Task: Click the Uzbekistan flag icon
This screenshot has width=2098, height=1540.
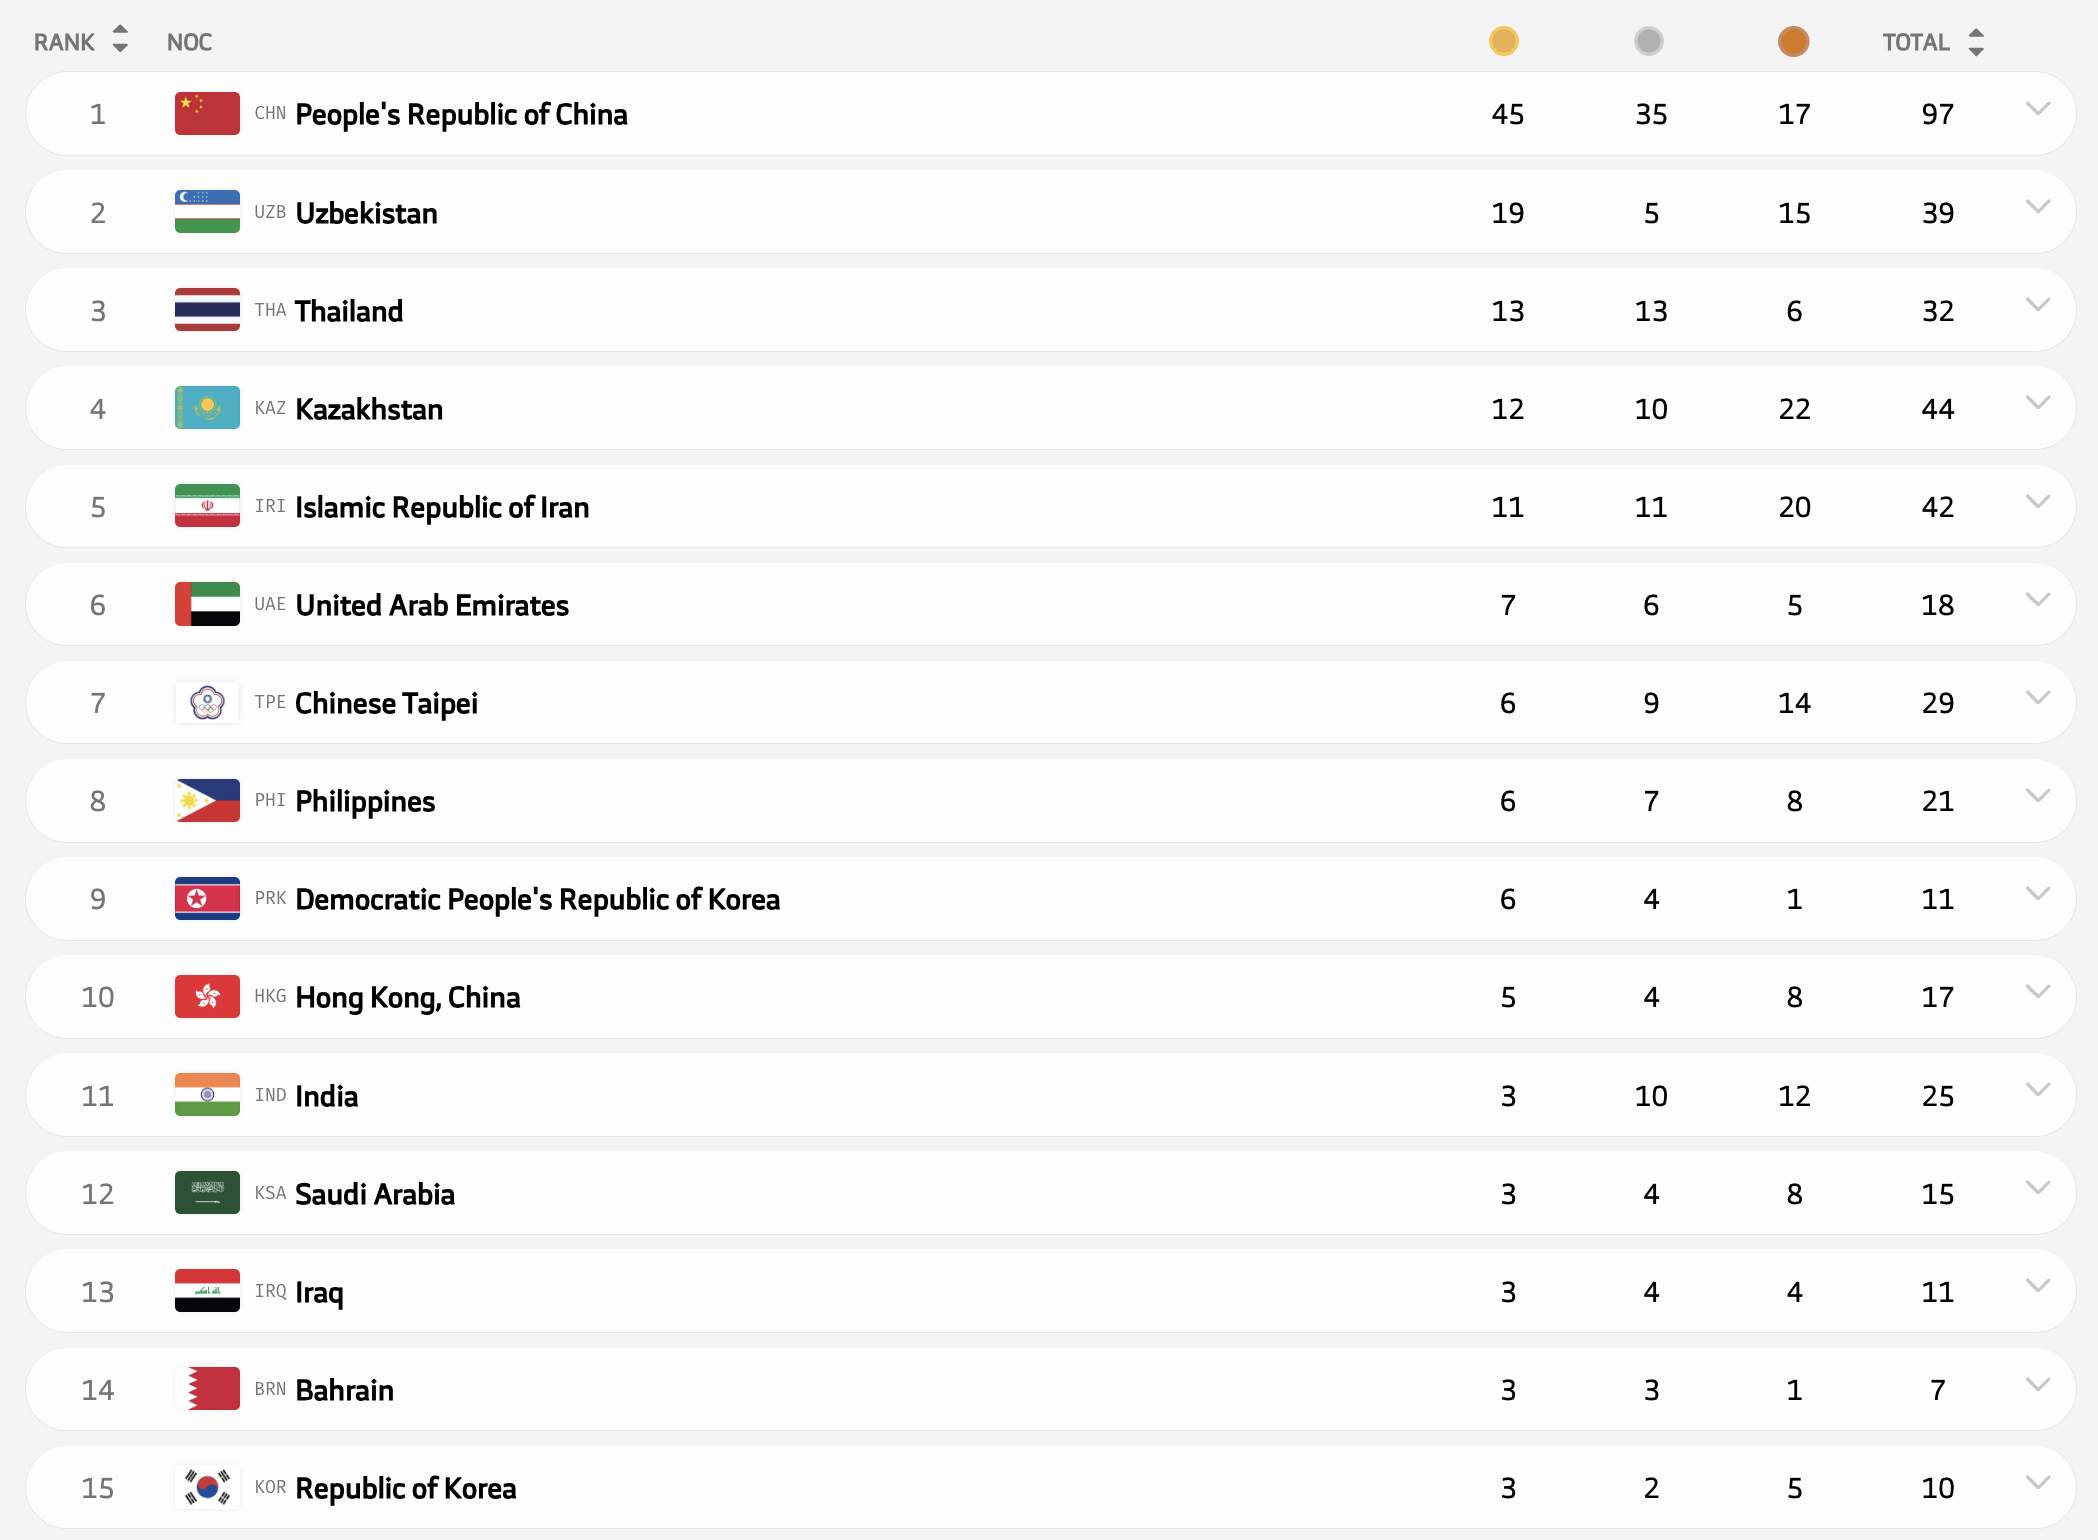Action: pos(207,212)
